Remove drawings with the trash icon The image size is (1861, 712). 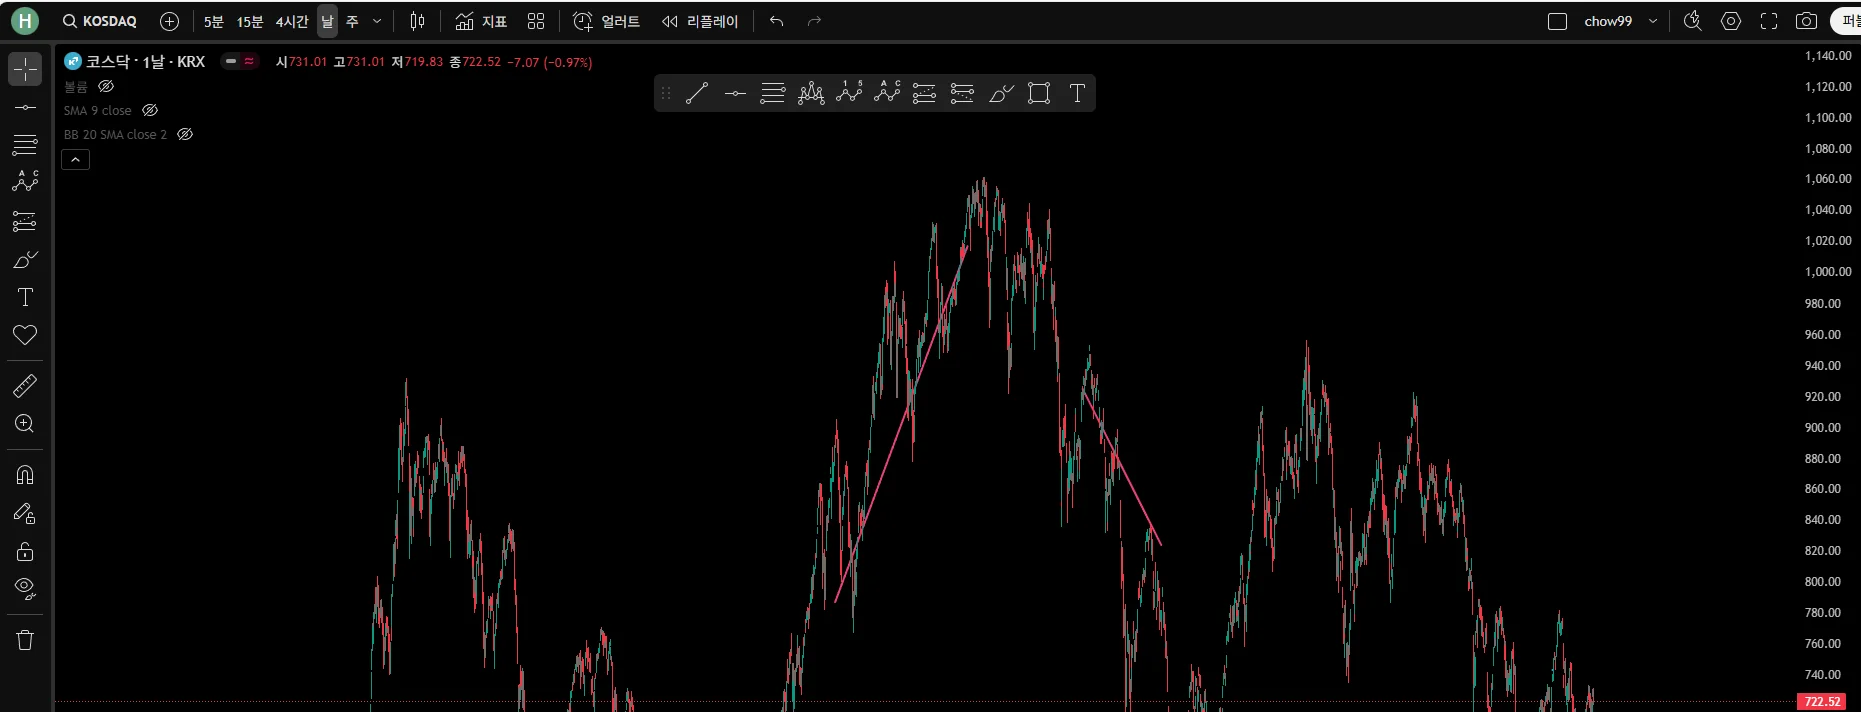point(25,640)
